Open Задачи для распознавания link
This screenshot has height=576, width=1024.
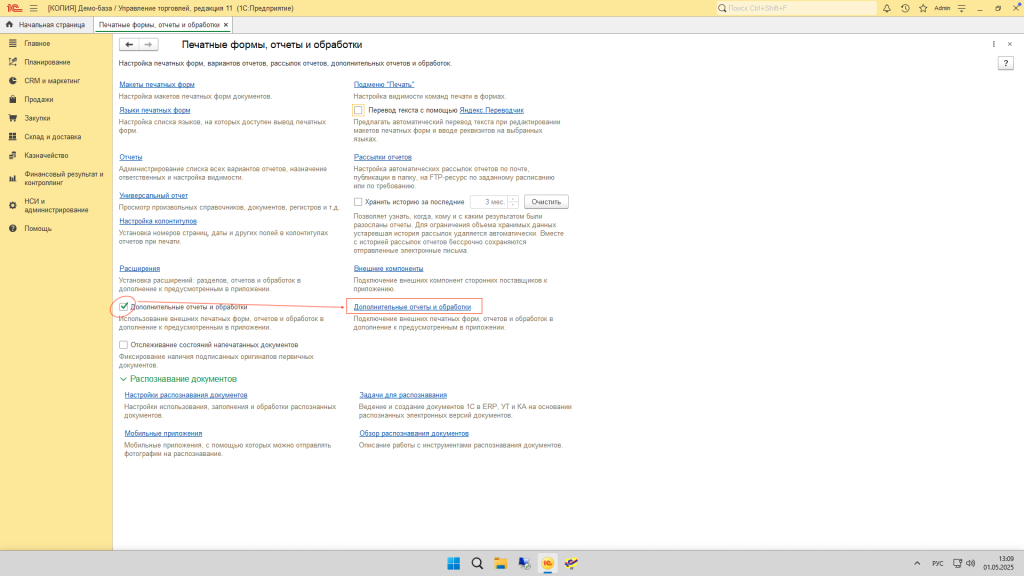403,395
